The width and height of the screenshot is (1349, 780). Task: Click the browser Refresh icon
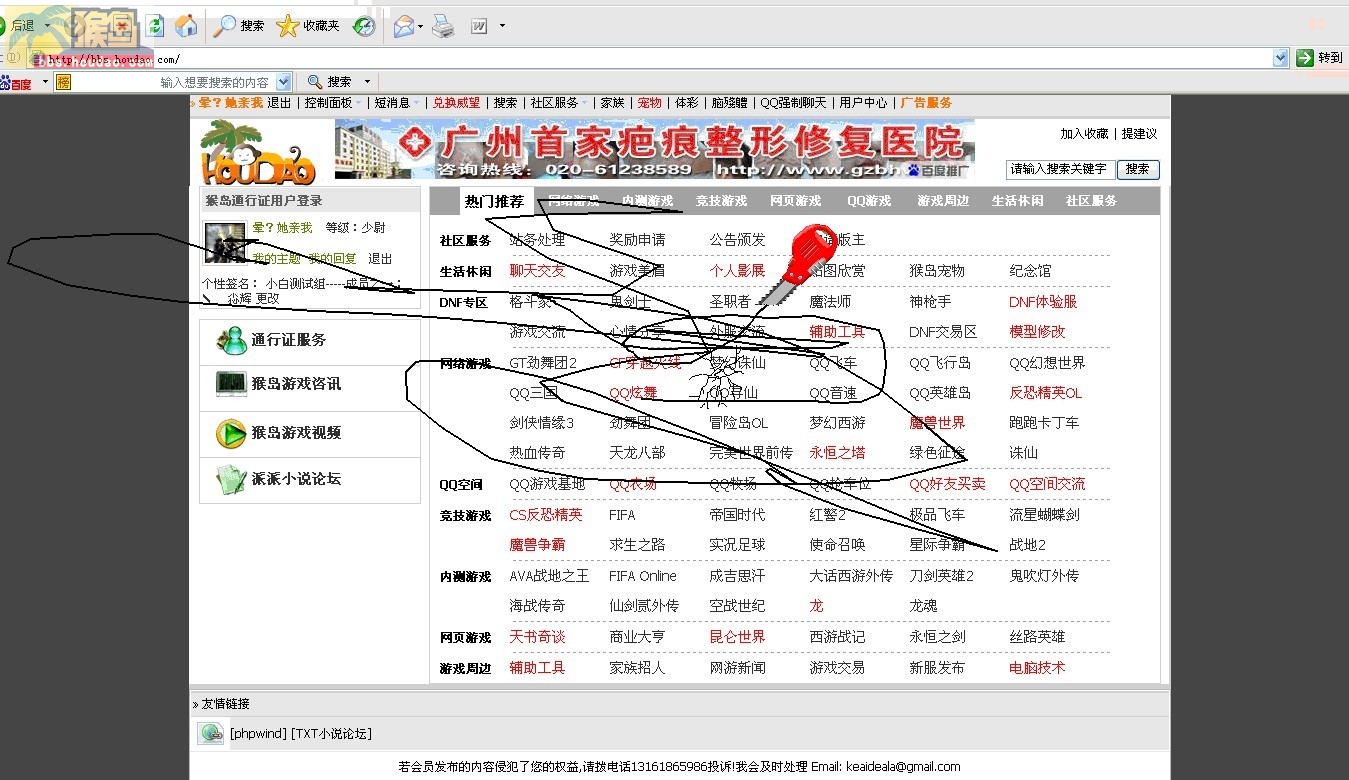154,26
